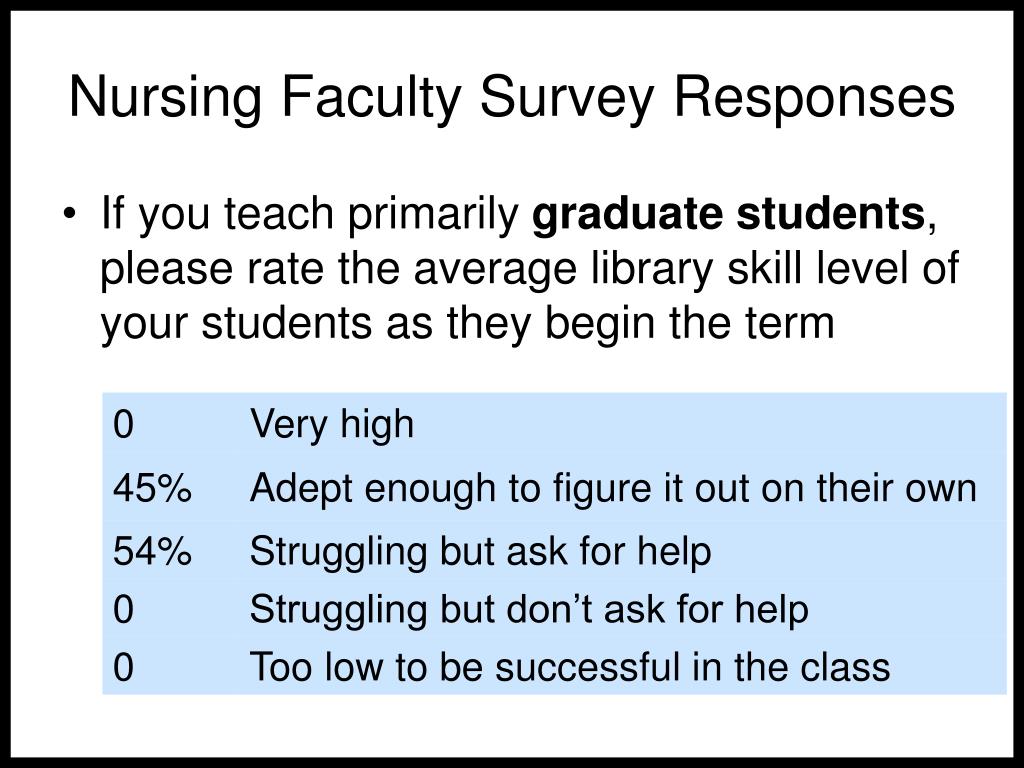Image resolution: width=1024 pixels, height=768 pixels.
Task: Click the 0 beside Too low to be successful
Action: click(123, 667)
